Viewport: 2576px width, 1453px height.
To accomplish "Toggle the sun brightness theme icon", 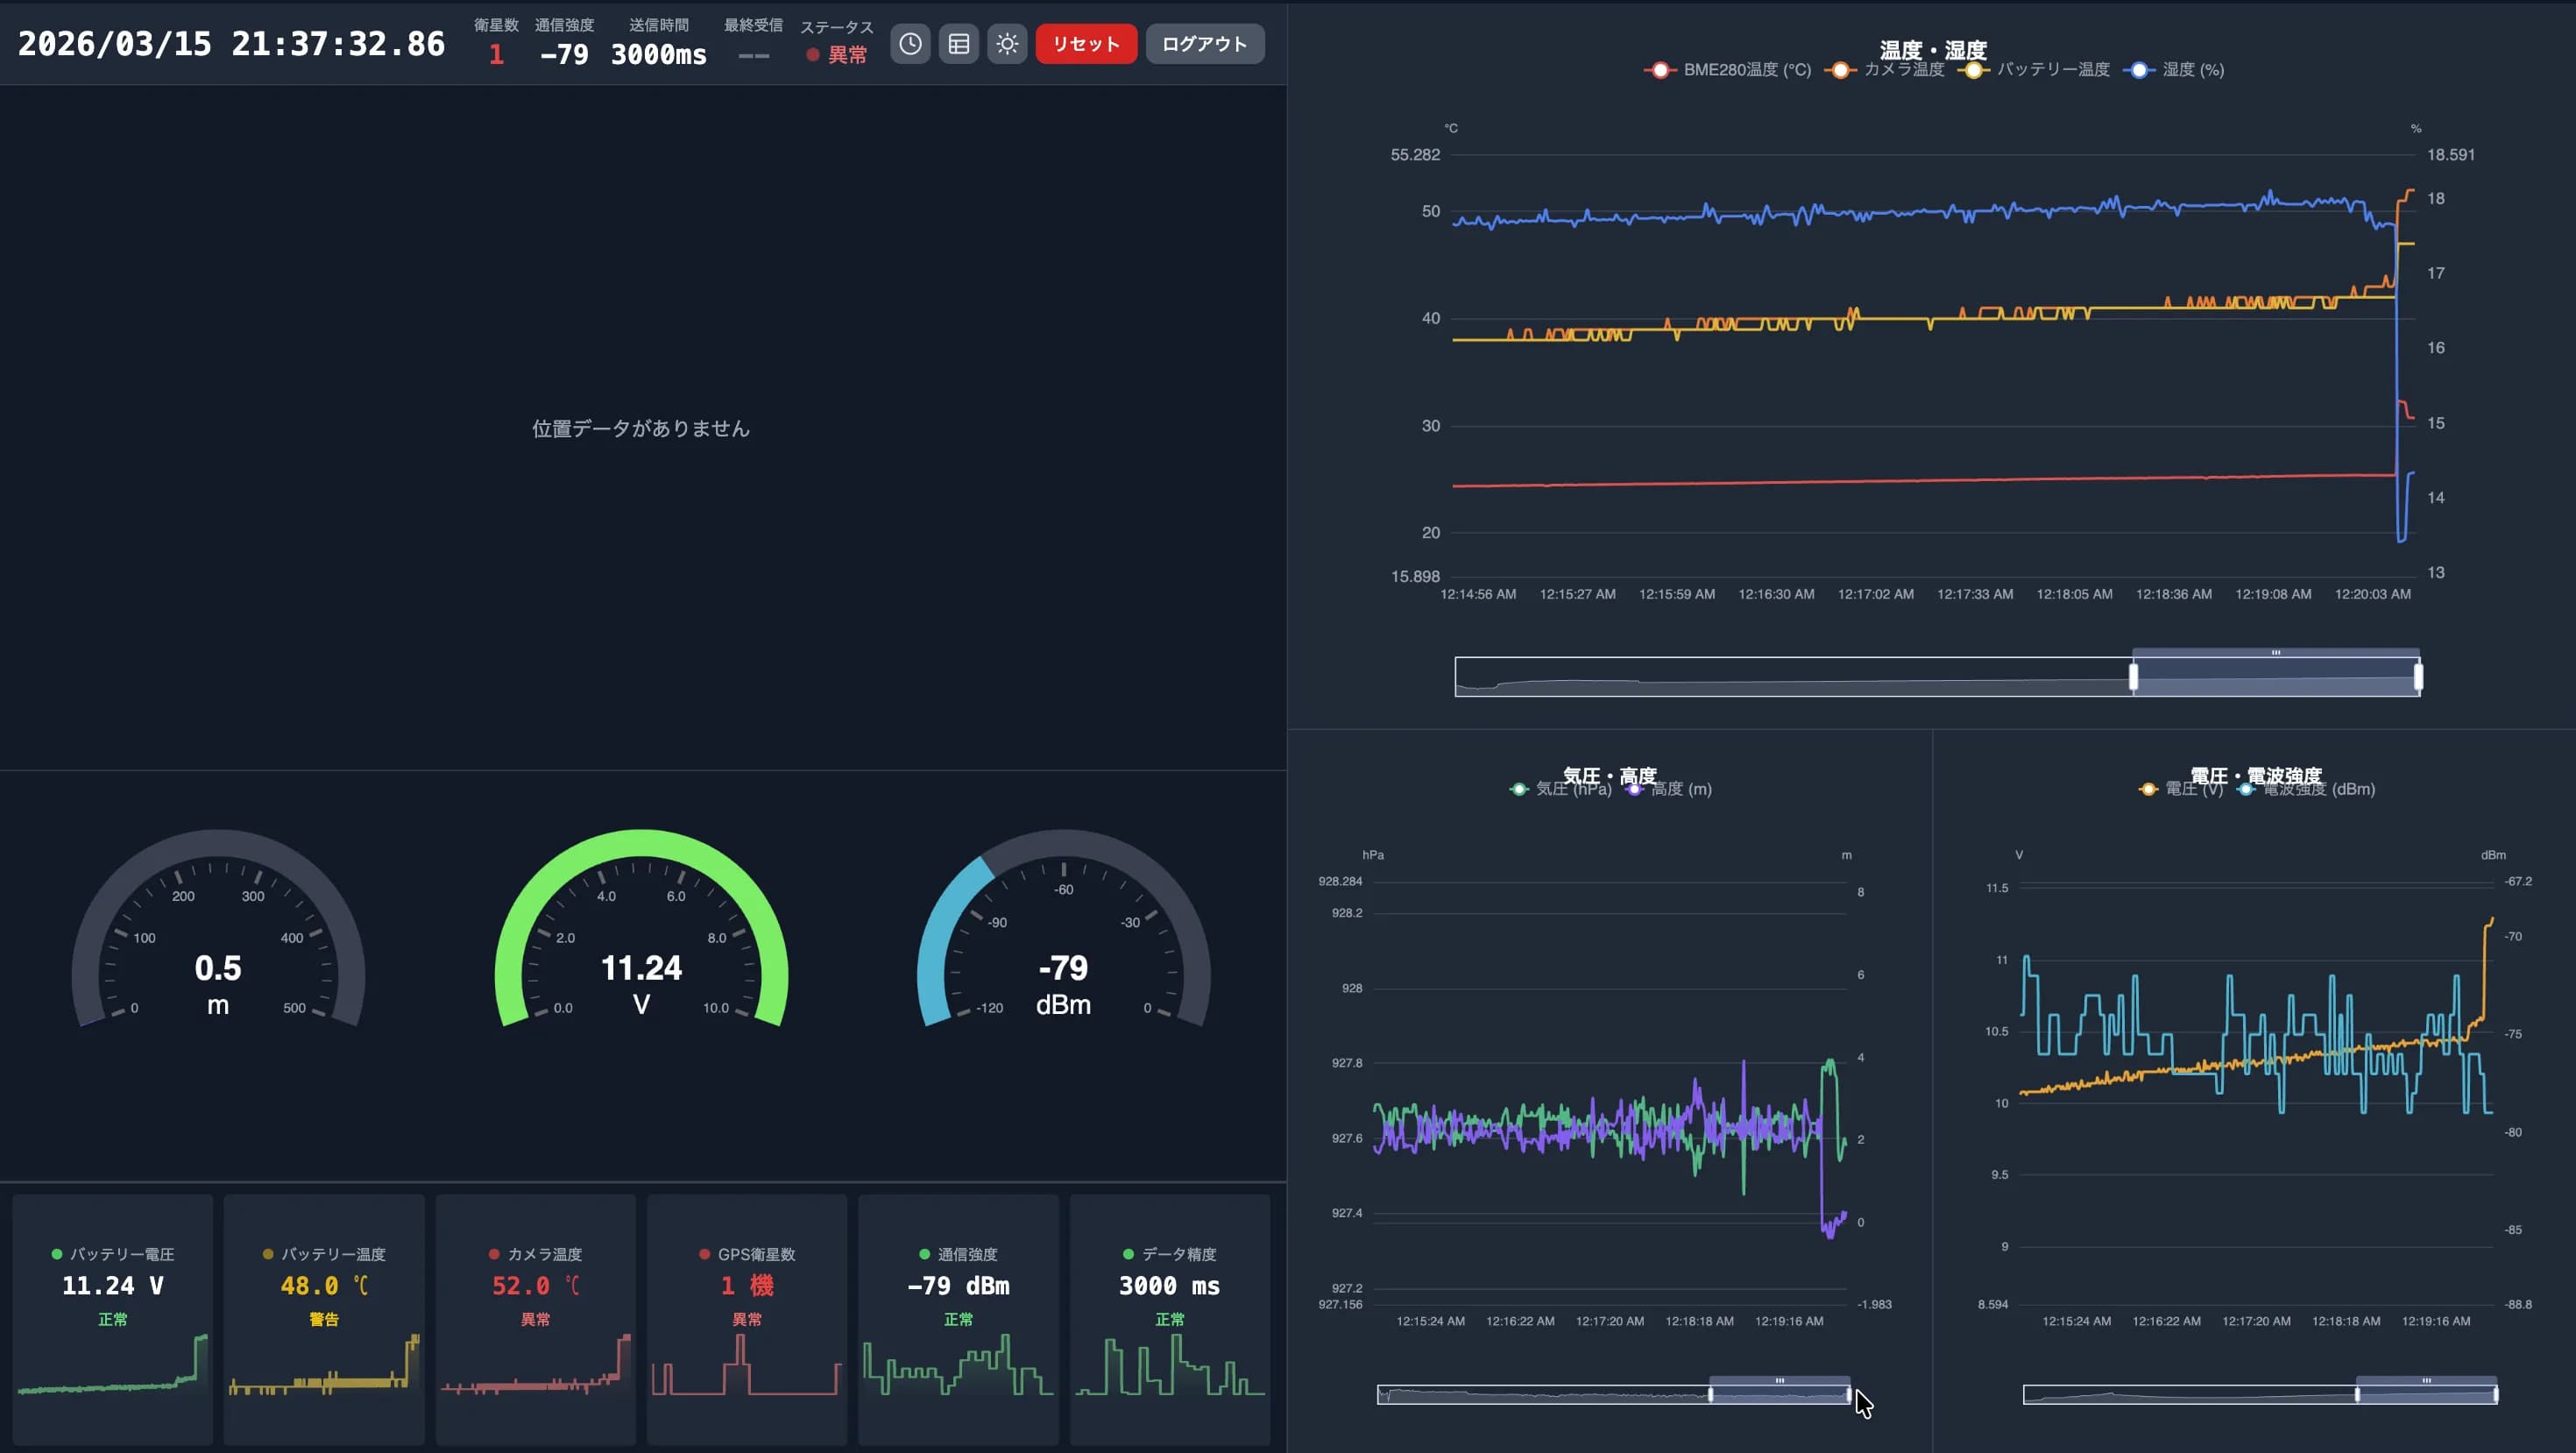I will coord(1007,44).
